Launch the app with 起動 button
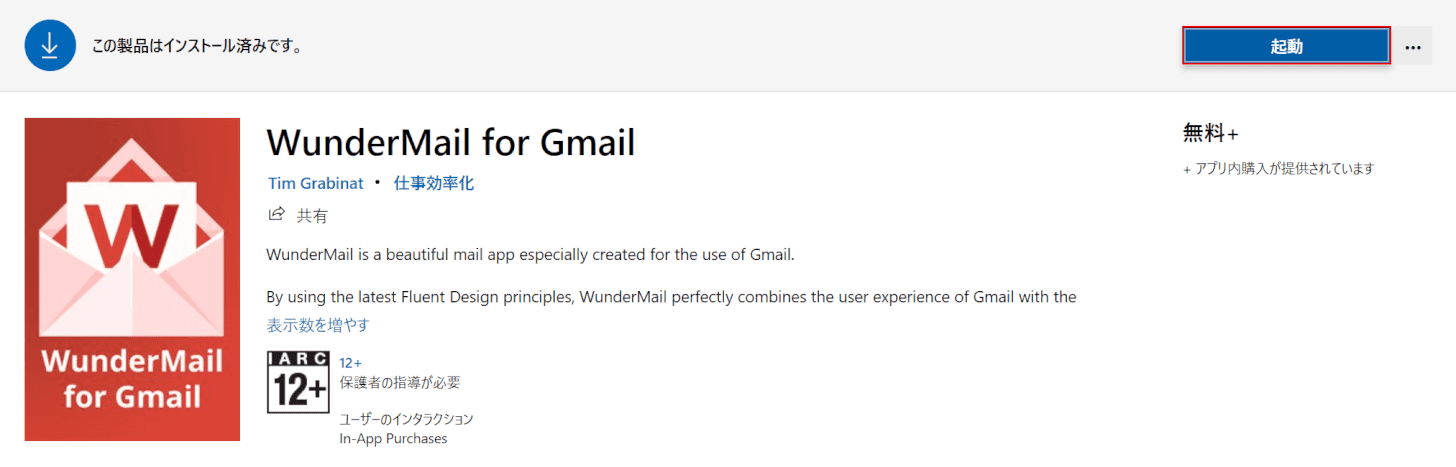The width and height of the screenshot is (1456, 467). pos(1286,46)
